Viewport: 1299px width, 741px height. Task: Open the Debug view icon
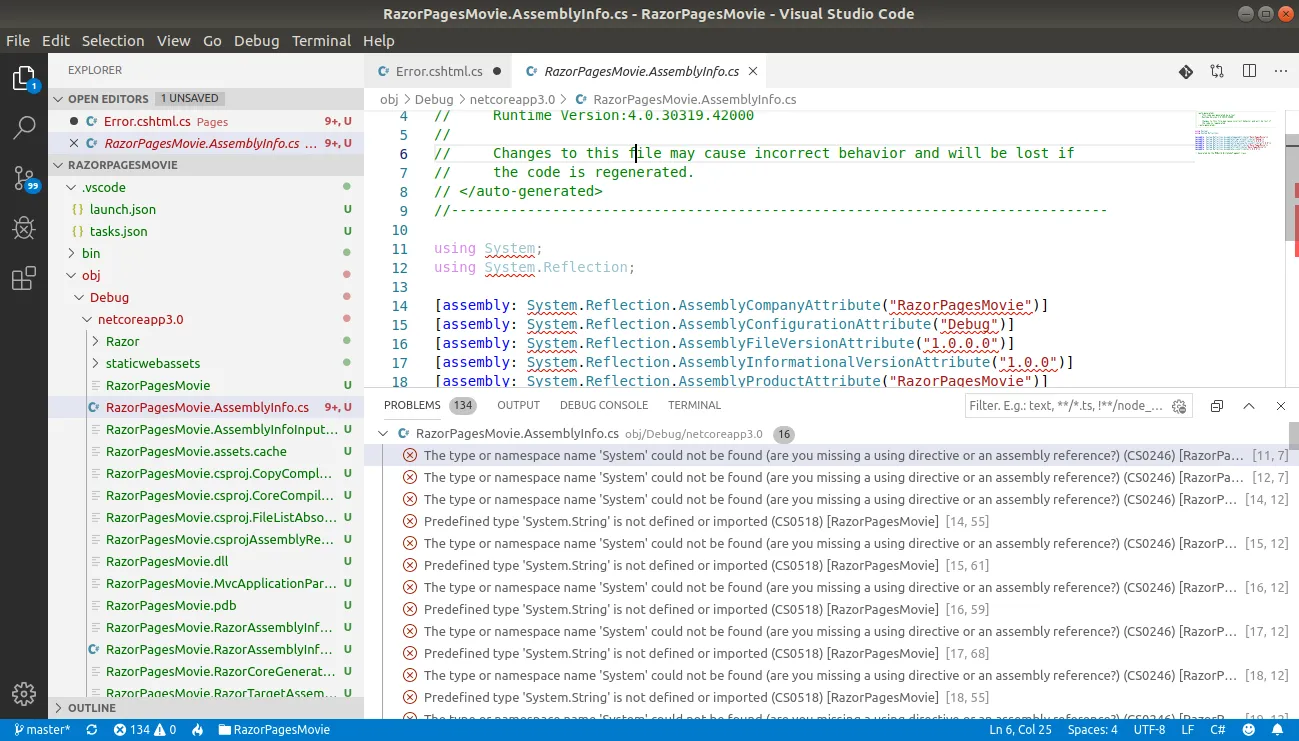[24, 229]
